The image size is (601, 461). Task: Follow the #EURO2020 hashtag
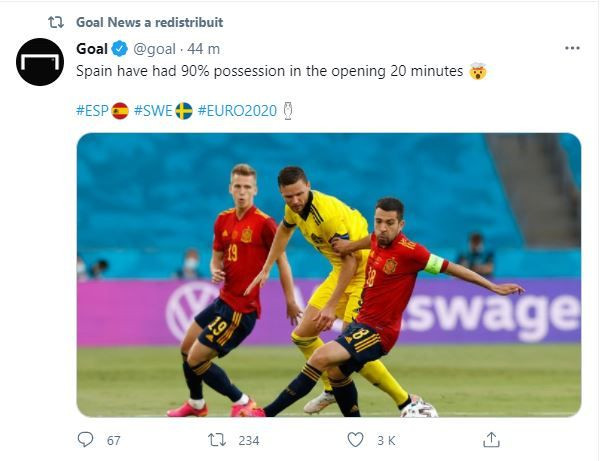coord(237,110)
